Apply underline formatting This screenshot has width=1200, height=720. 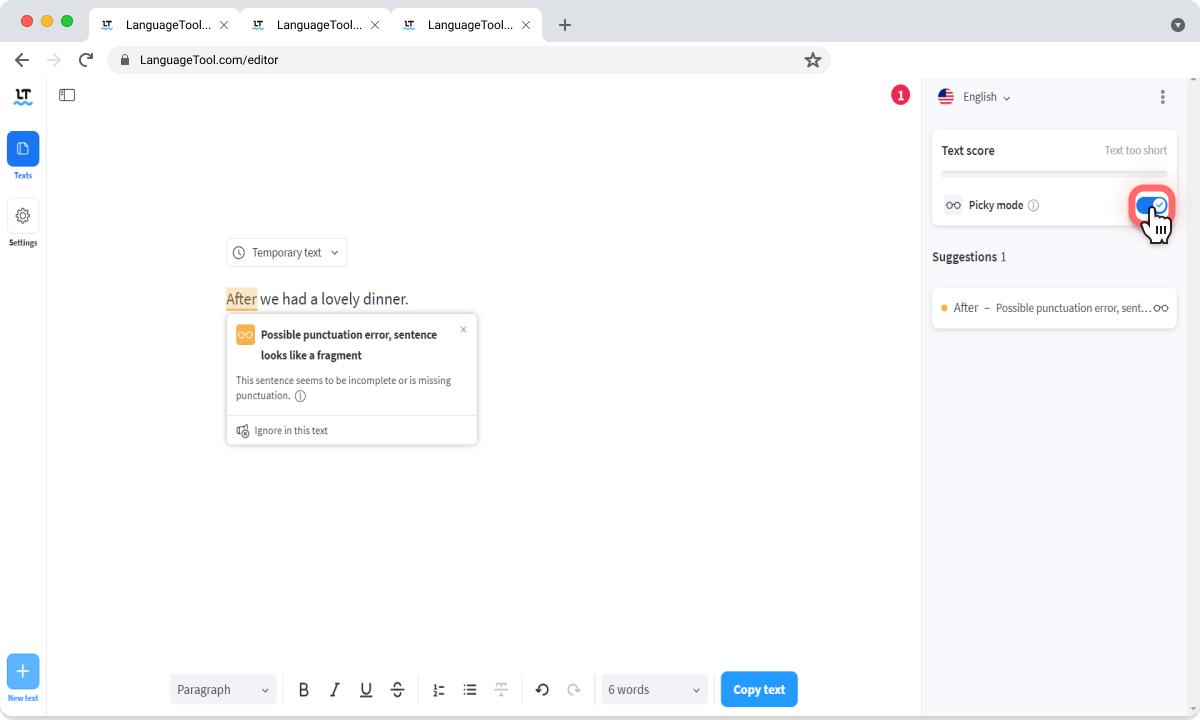366,690
